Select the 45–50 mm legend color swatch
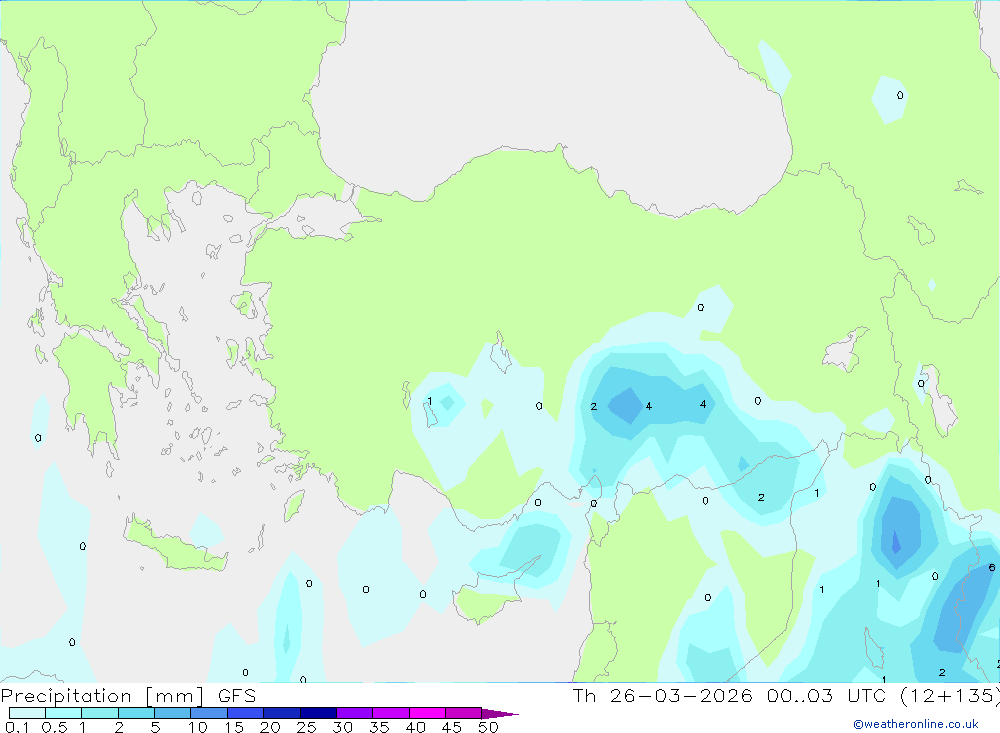The height and width of the screenshot is (733, 1000). click(x=464, y=713)
